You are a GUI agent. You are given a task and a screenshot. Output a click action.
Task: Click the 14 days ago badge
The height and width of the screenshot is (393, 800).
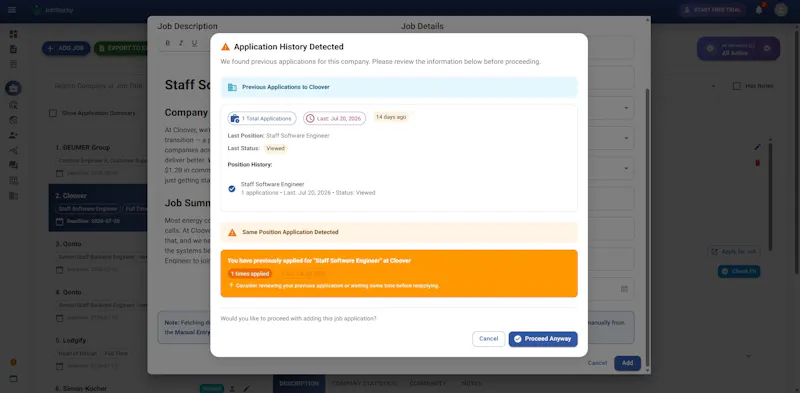tap(391, 117)
